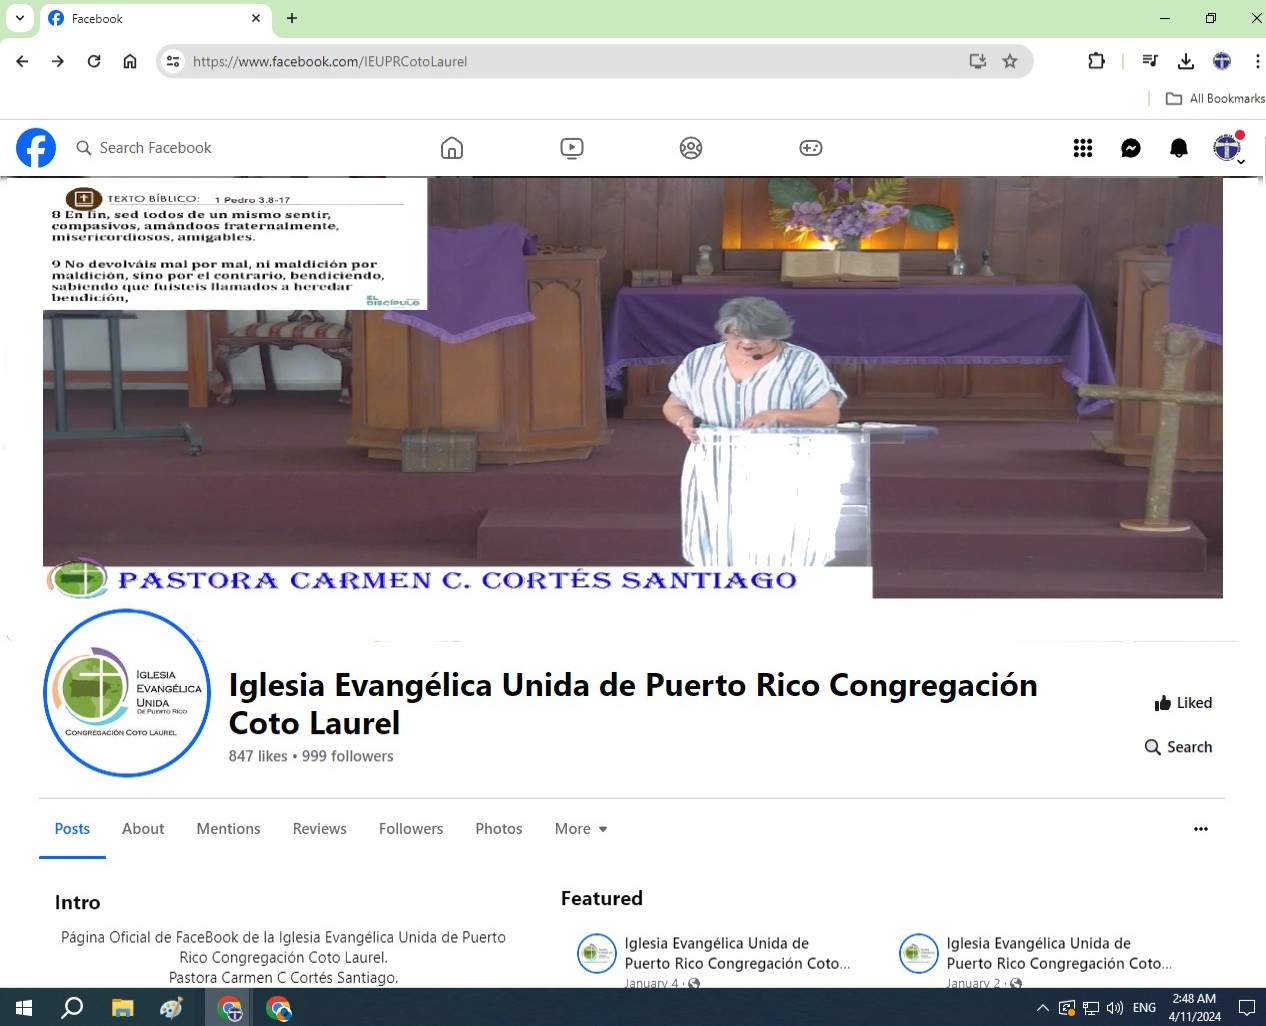1266x1026 pixels.
Task: Switch to the Mentions tab
Action: tap(228, 828)
